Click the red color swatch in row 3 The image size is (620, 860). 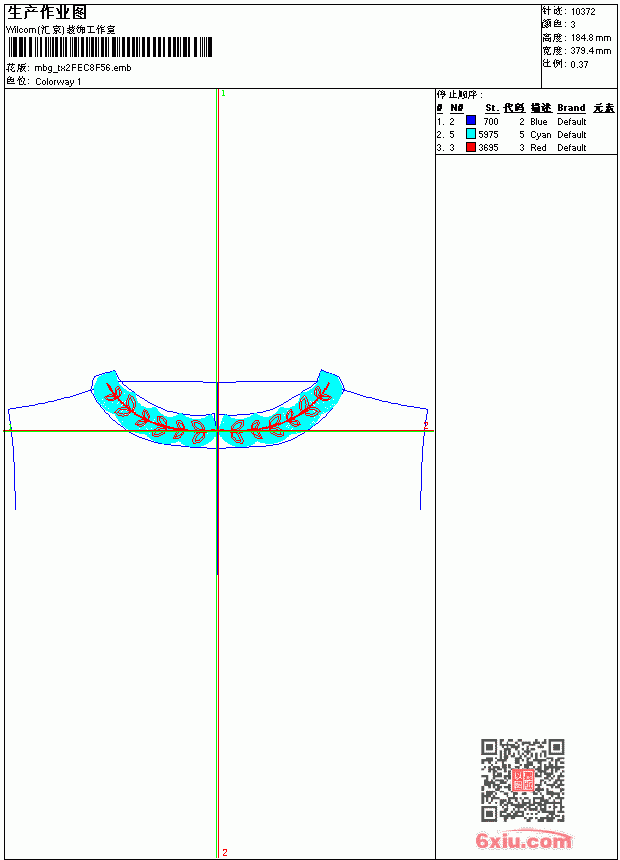(471, 146)
